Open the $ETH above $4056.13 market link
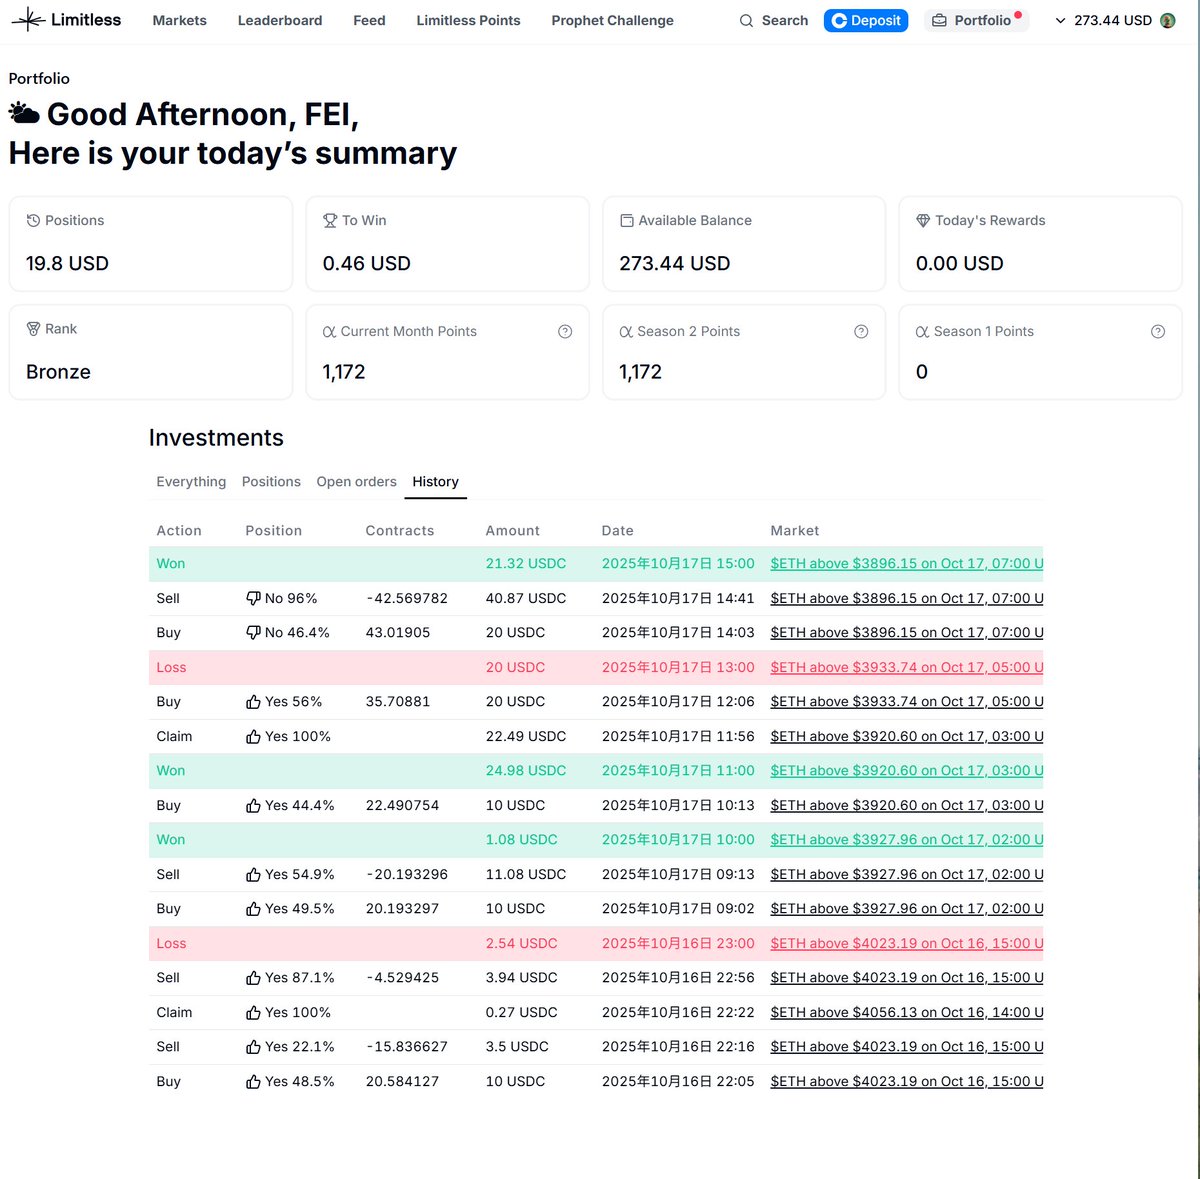 tap(906, 1013)
